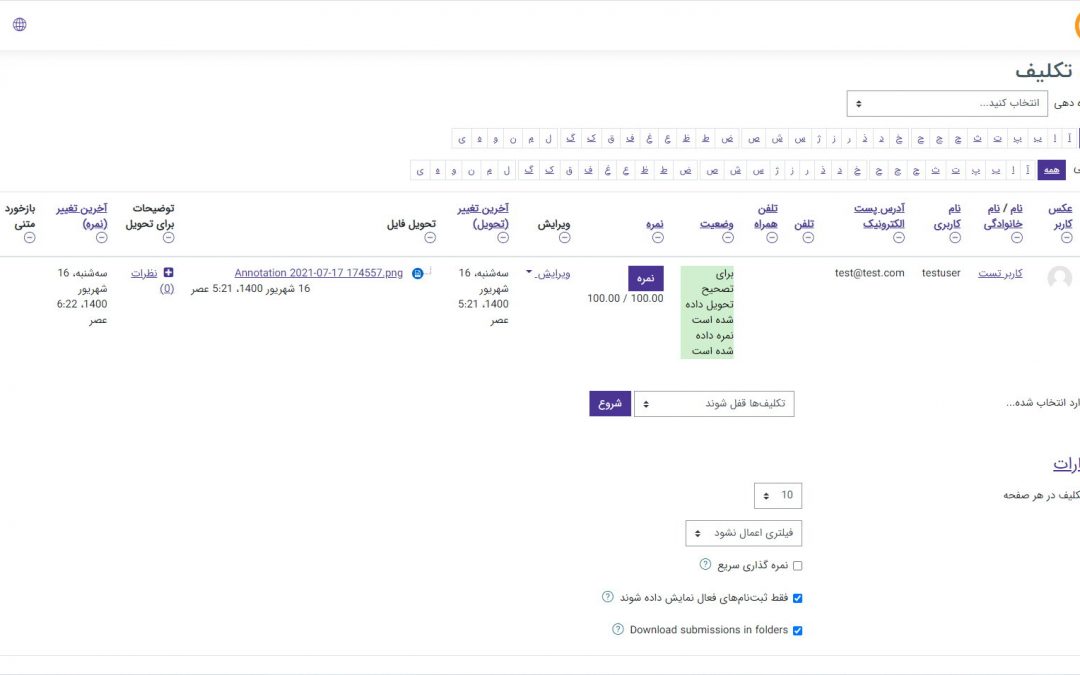Open the تکلیف‌ها قفل شوند dropdown
This screenshot has height=675, width=1080.
[x=714, y=404]
